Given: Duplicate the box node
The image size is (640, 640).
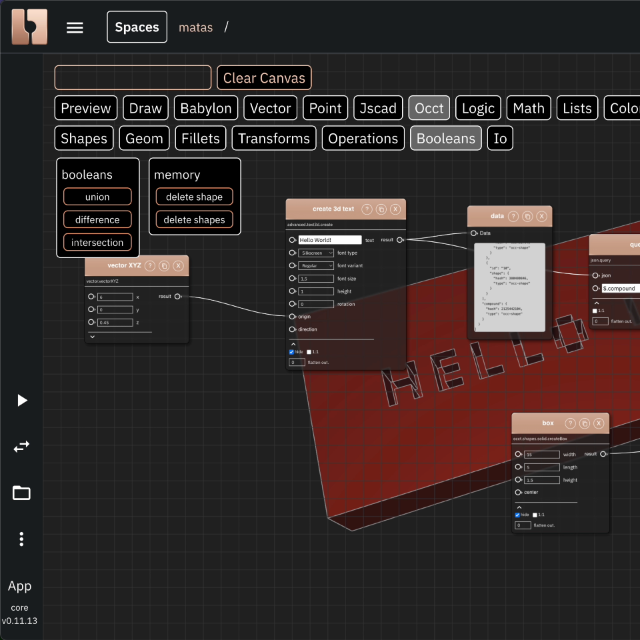Looking at the screenshot, I should (583, 423).
